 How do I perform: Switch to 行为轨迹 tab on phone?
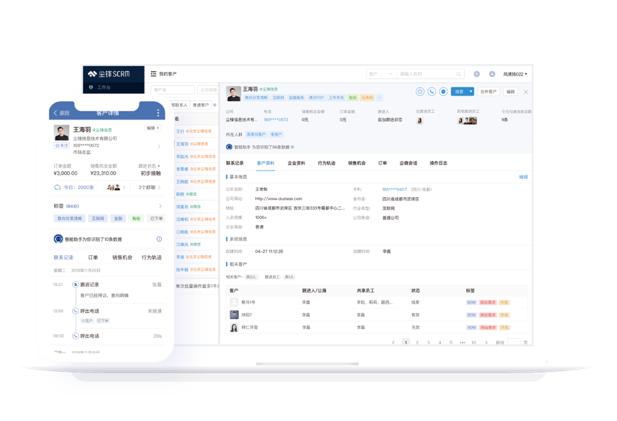tap(151, 257)
